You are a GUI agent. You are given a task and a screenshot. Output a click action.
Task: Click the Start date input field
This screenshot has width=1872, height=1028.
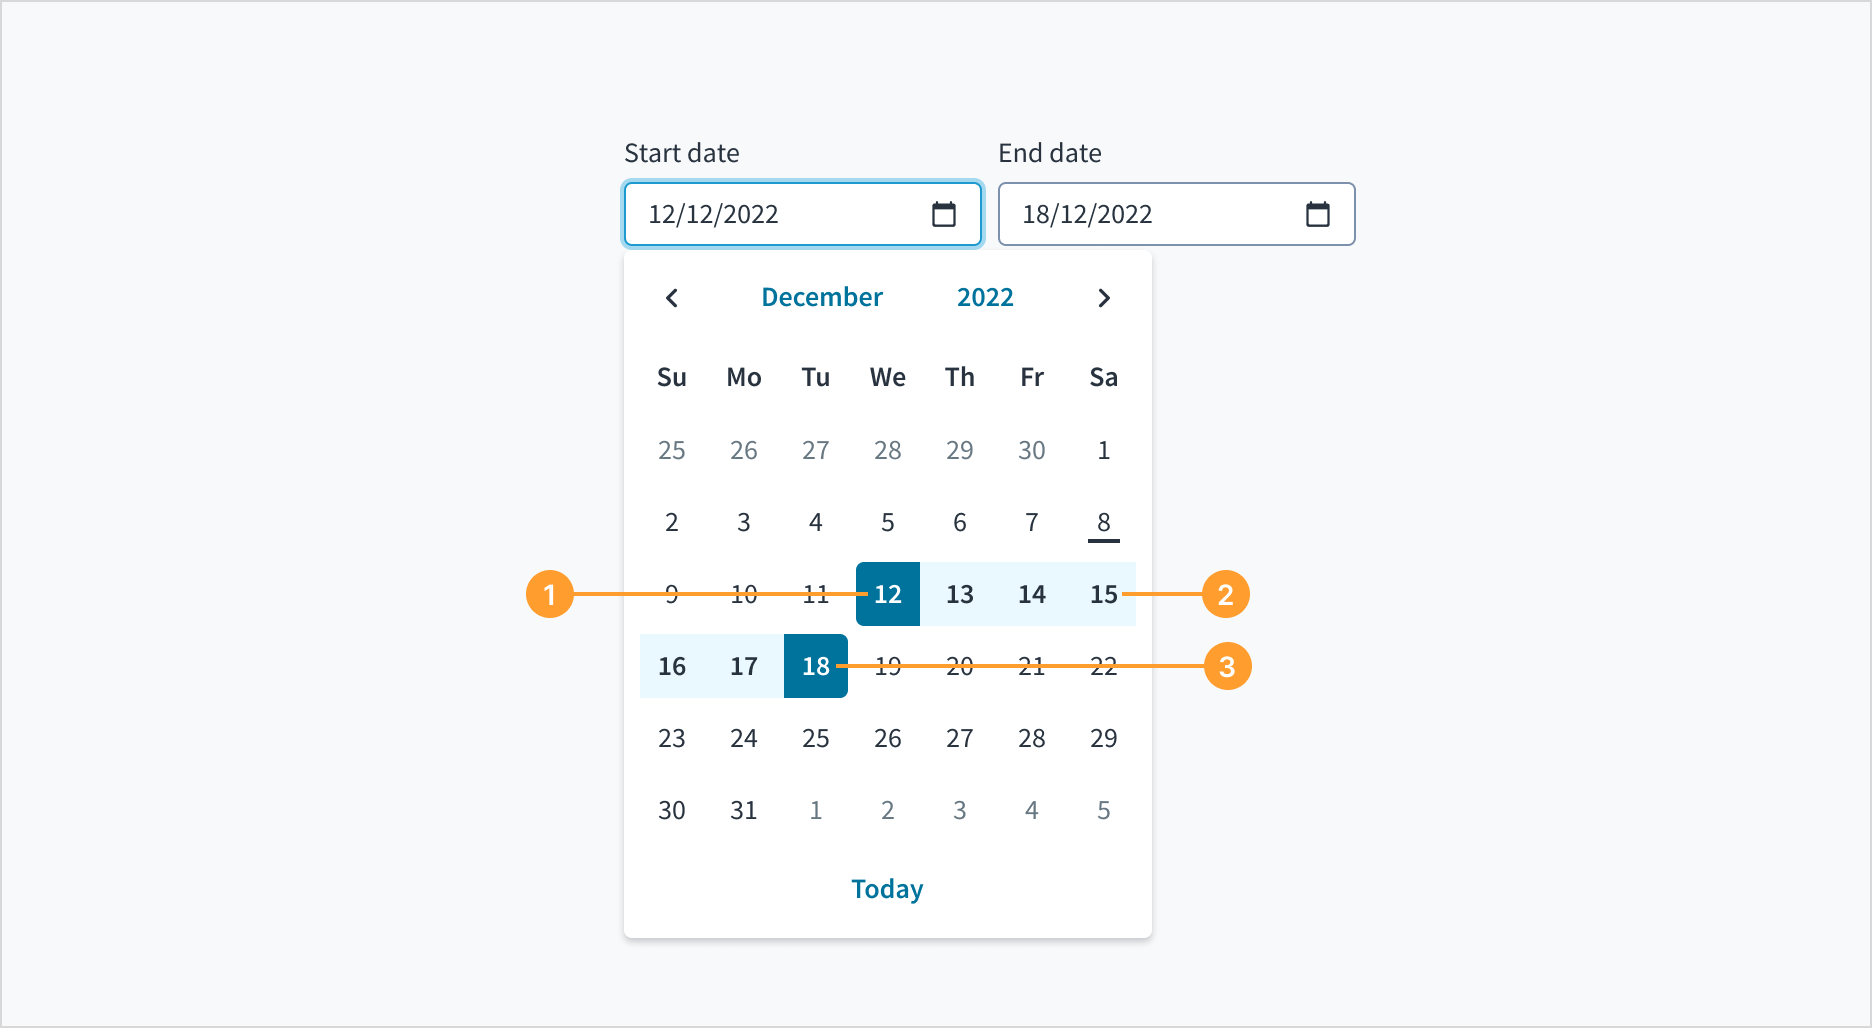coord(780,214)
